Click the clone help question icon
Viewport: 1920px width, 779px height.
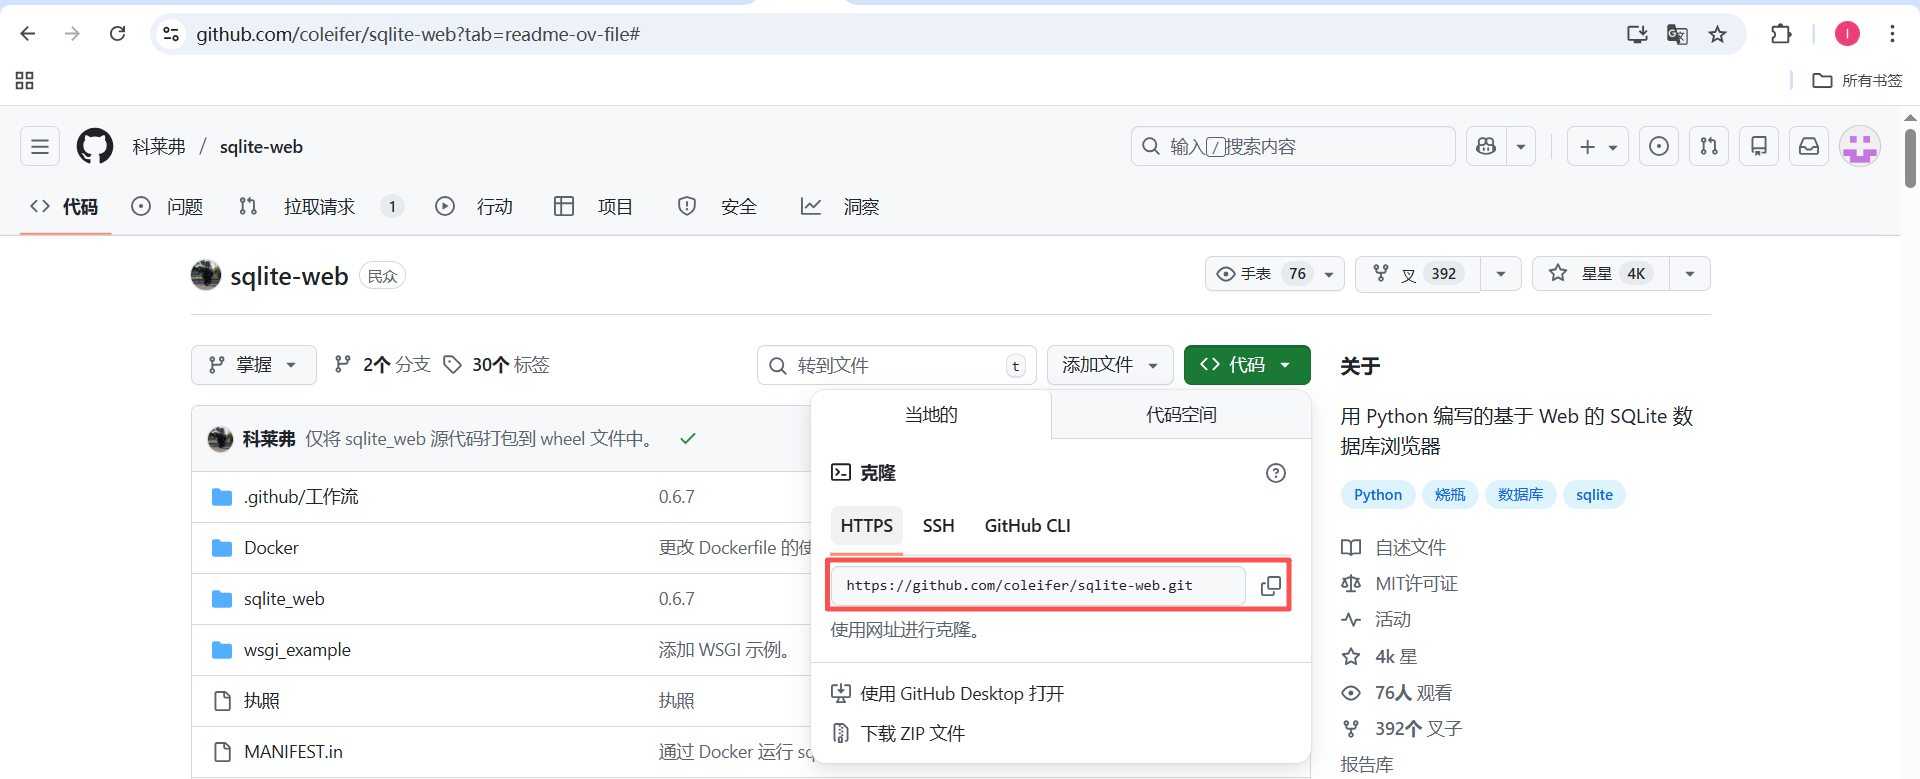pos(1276,473)
